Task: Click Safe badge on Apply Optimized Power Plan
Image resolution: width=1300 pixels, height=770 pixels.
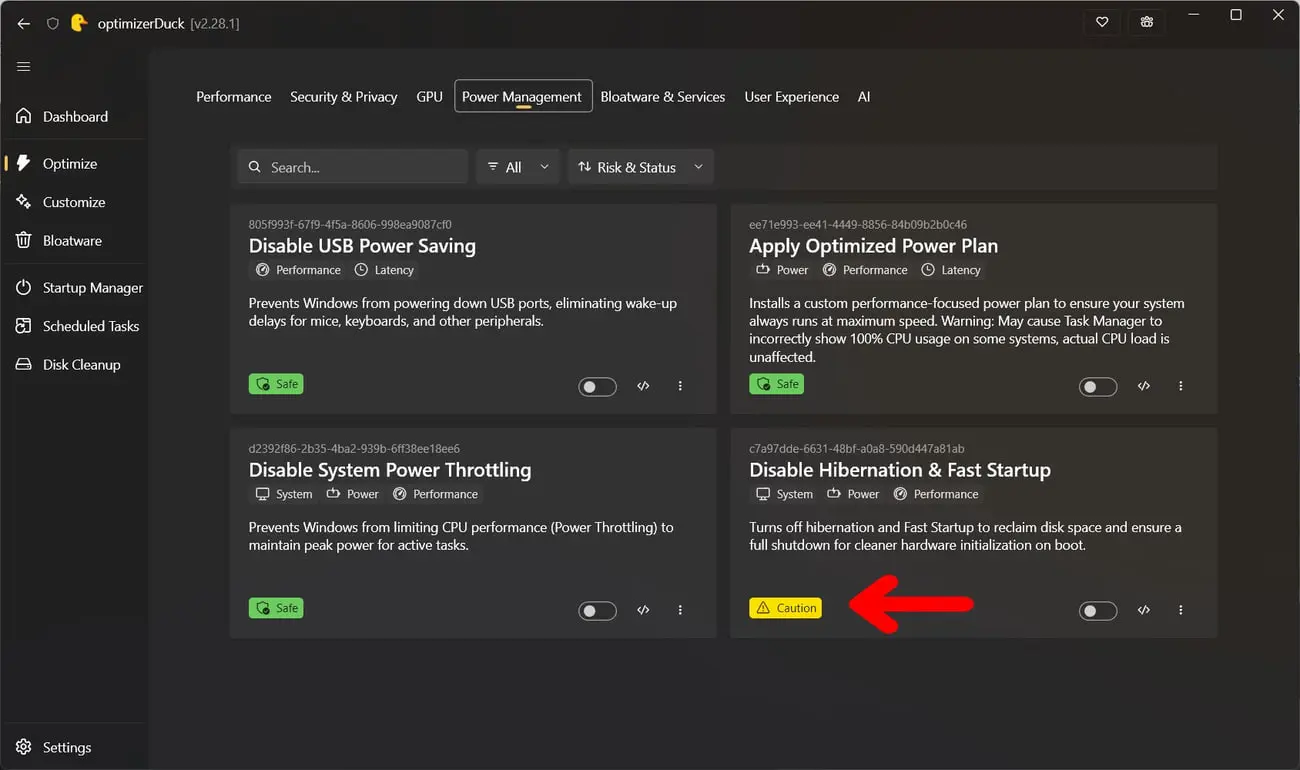Action: click(x=776, y=384)
